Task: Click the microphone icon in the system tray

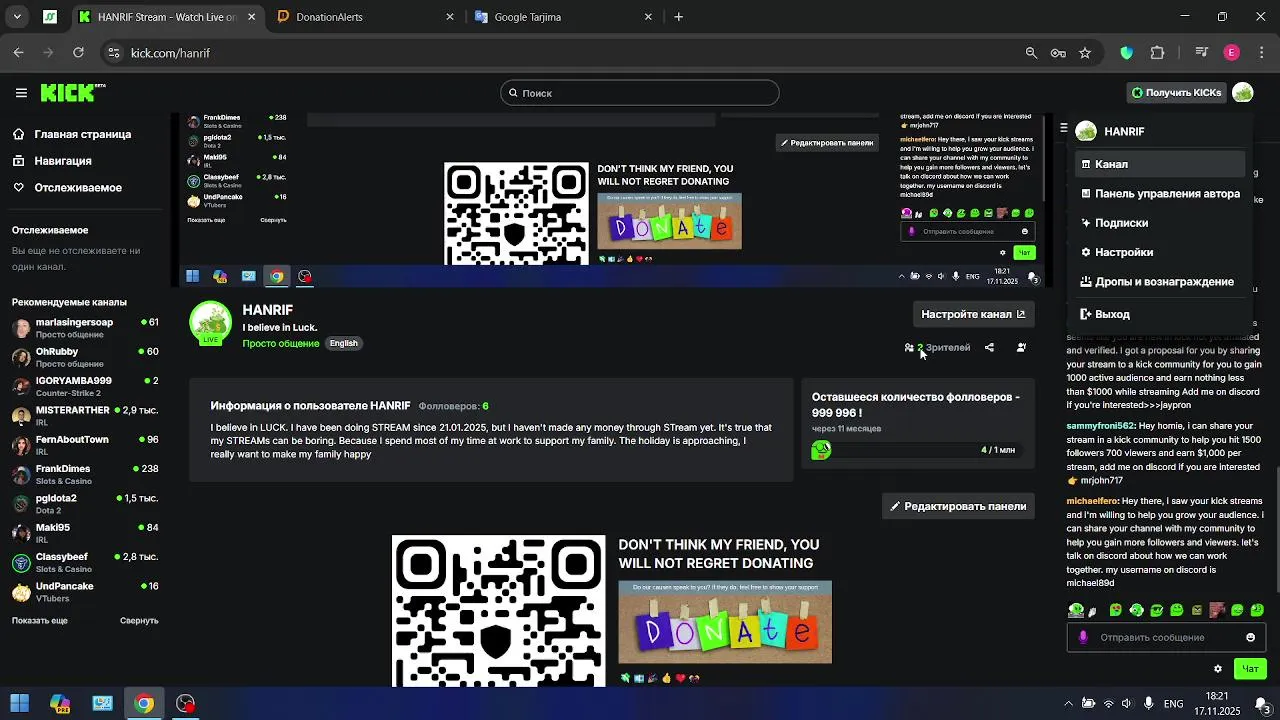Action: (1149, 703)
